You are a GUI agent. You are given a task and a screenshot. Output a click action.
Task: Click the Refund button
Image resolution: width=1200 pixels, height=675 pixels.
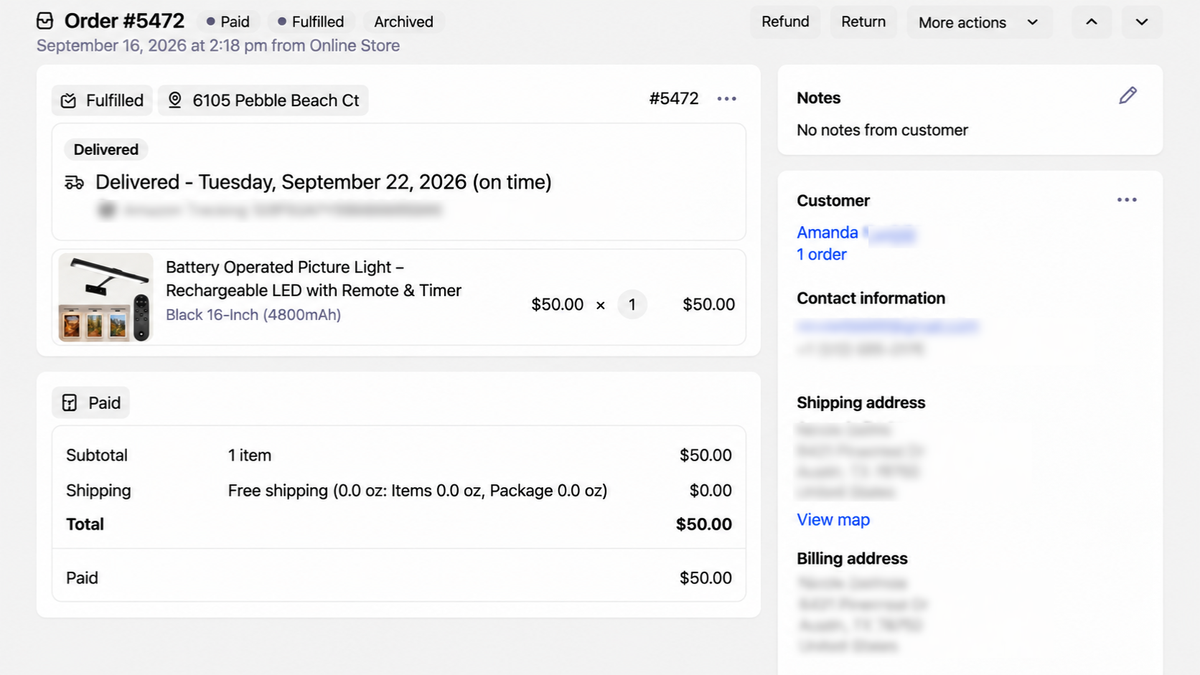[785, 22]
